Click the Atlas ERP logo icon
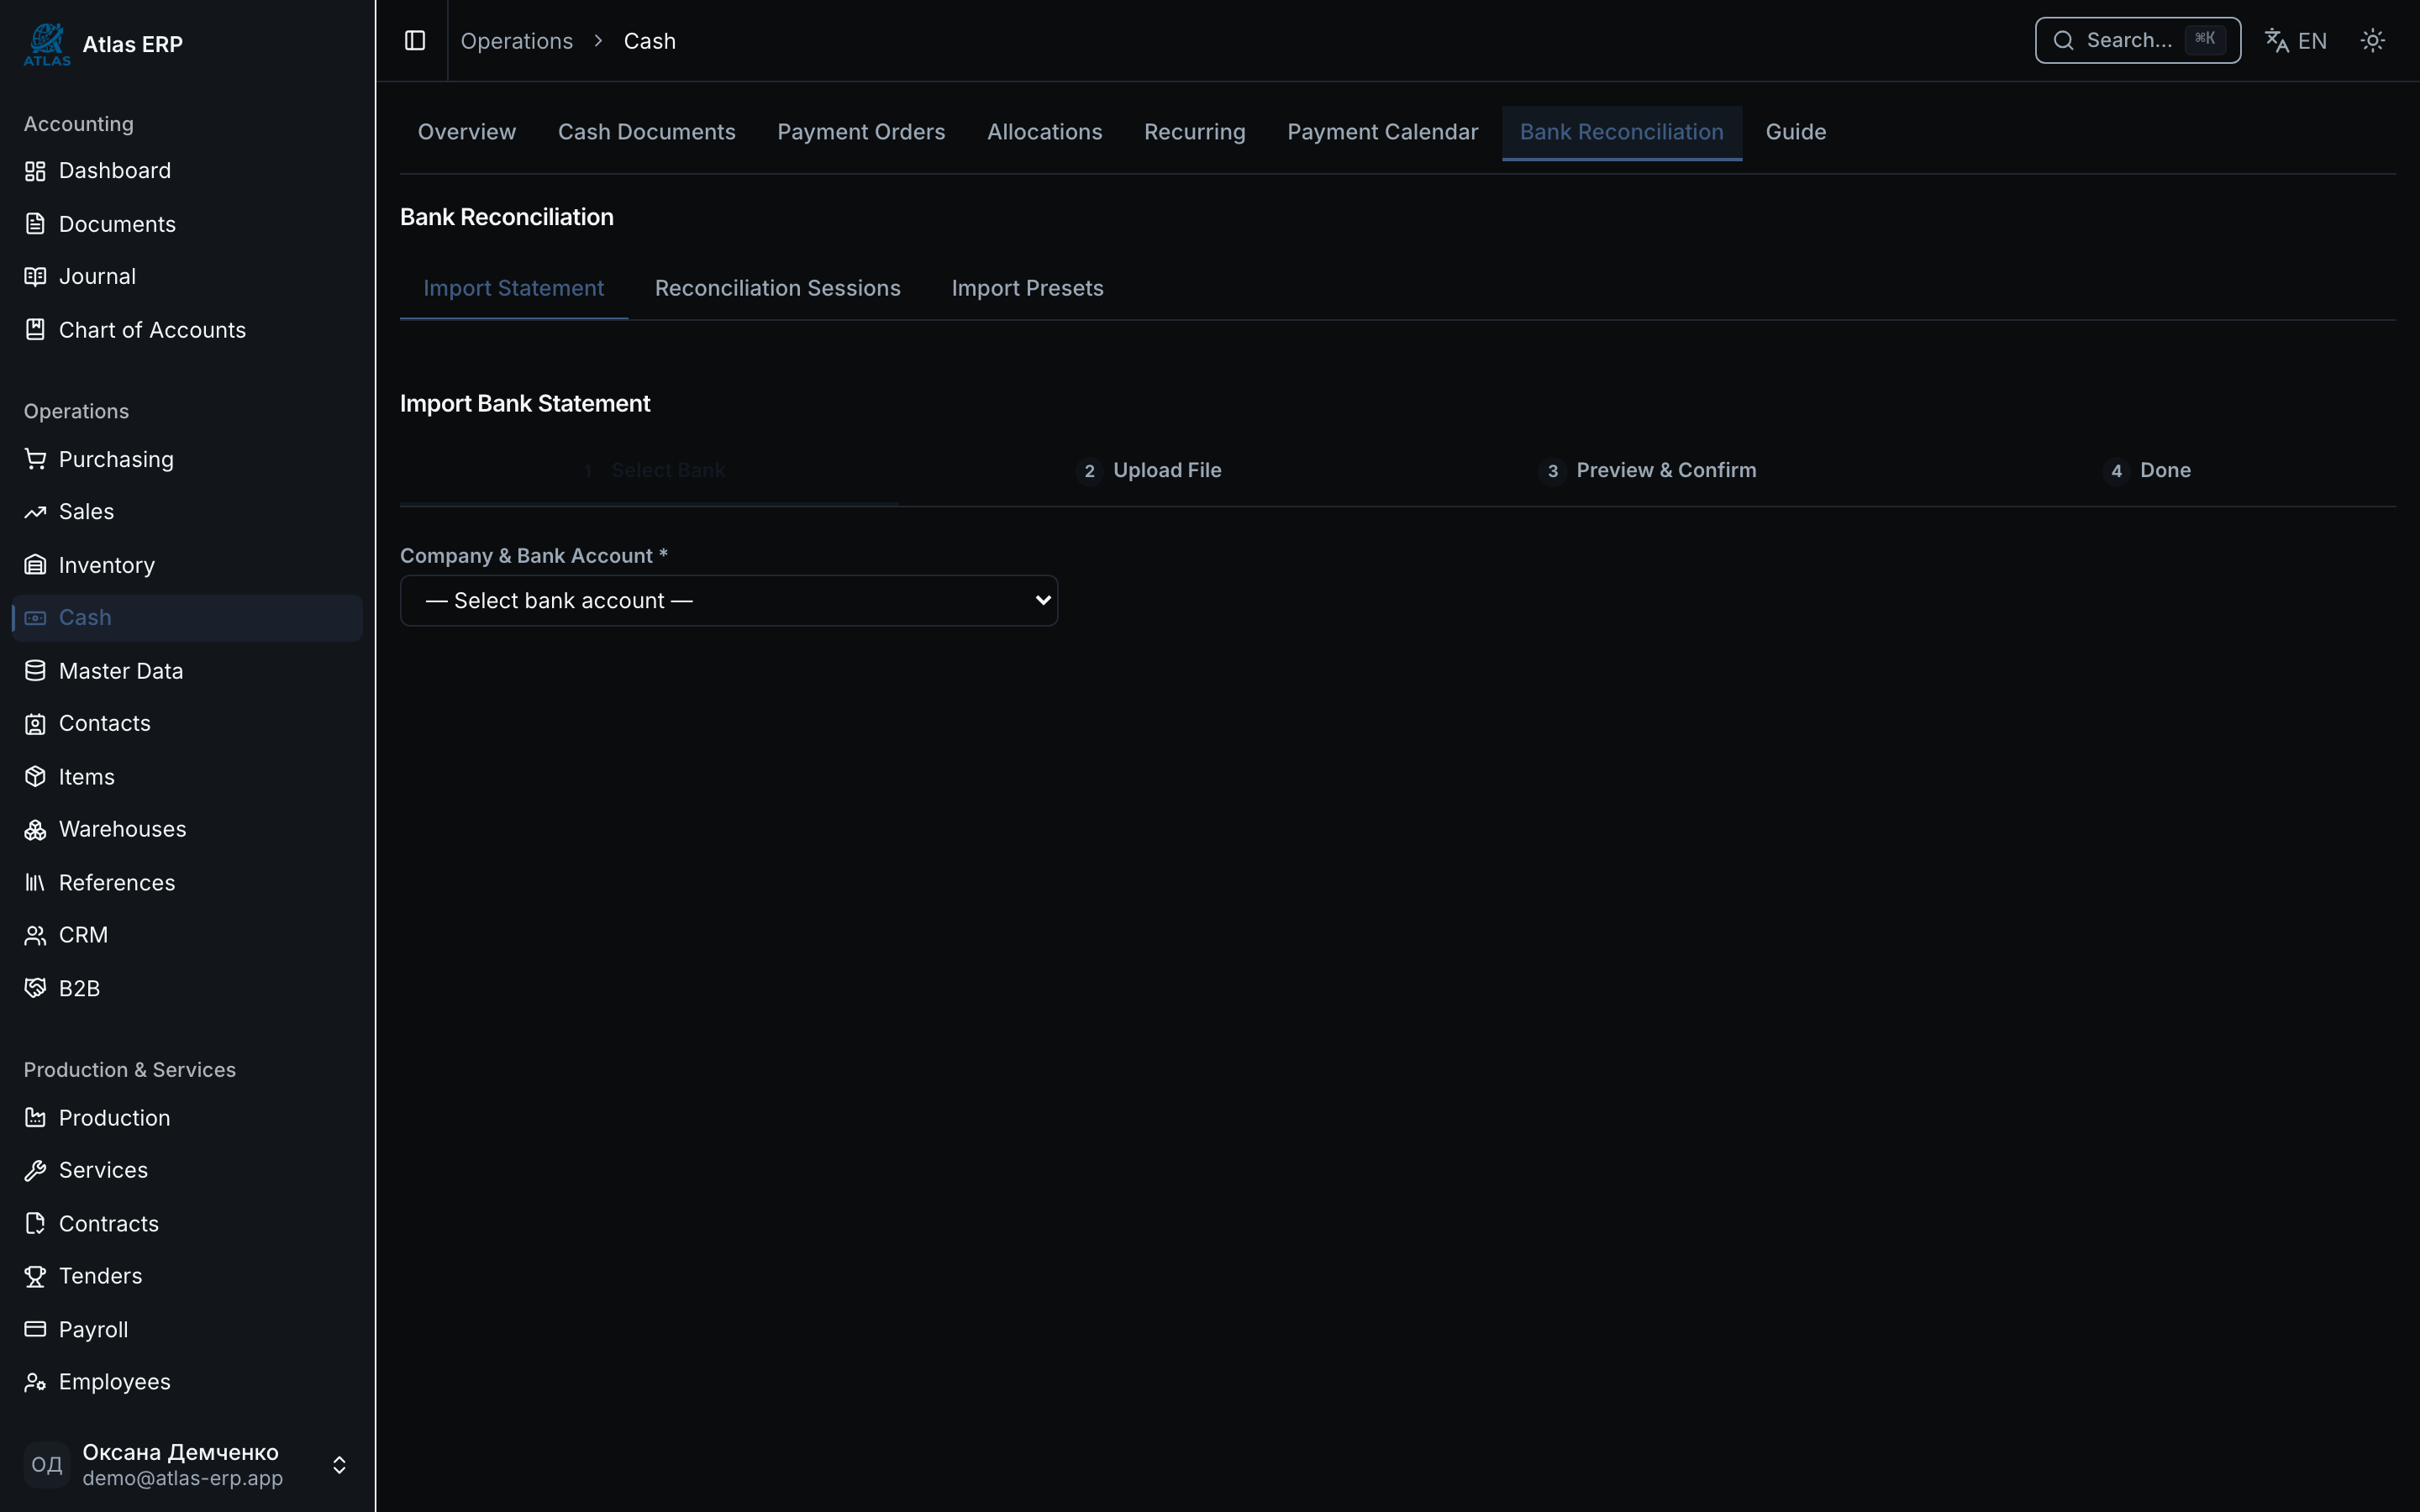Screen dimensions: 2420x1512 pos(47,44)
